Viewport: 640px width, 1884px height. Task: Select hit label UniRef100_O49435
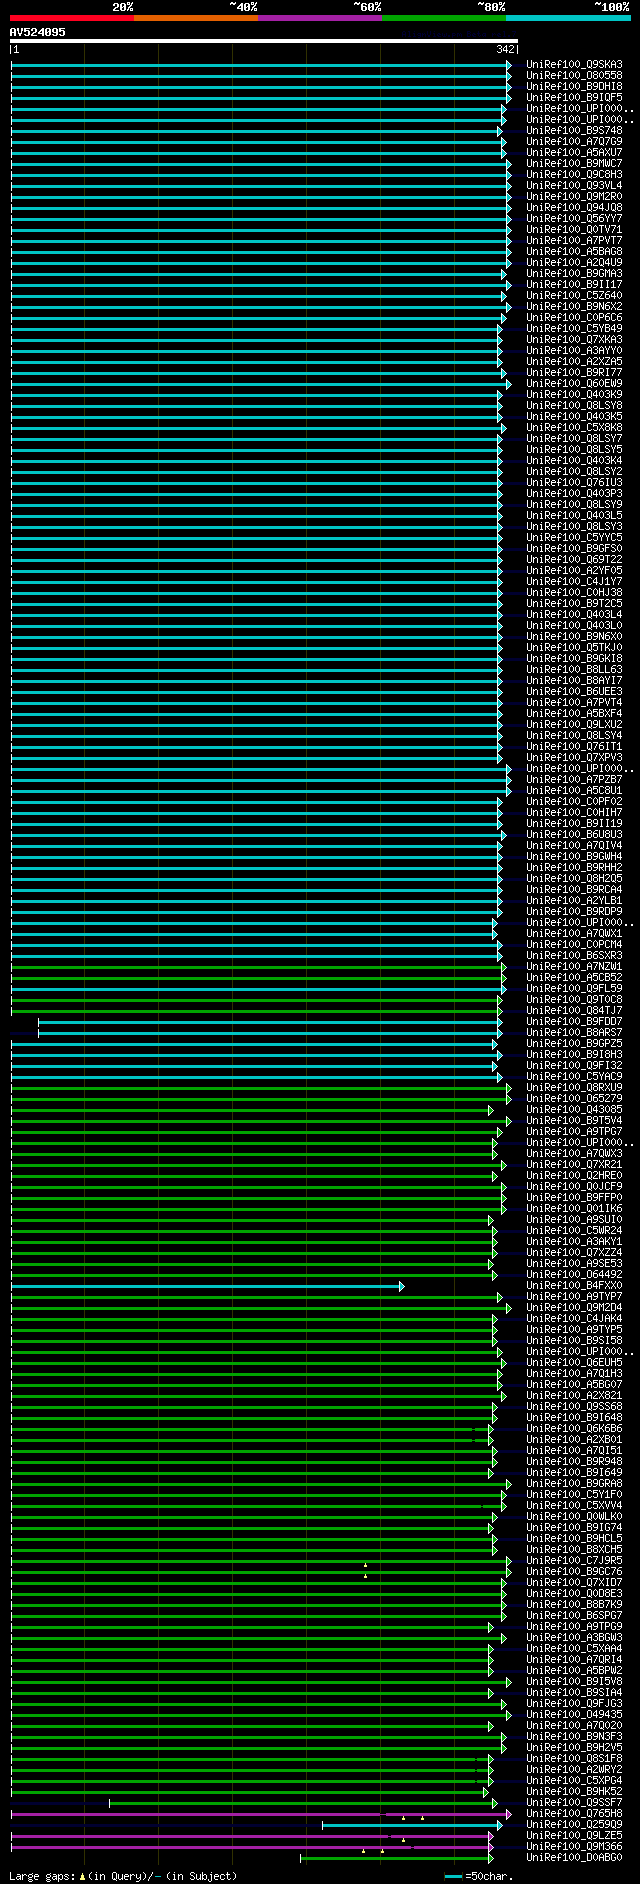[574, 1715]
